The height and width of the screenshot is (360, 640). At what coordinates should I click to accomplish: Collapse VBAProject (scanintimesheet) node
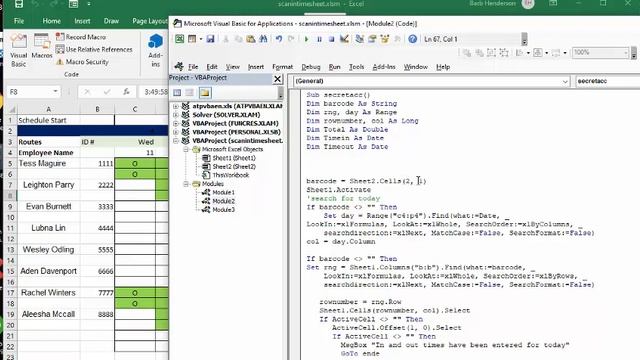coord(176,141)
